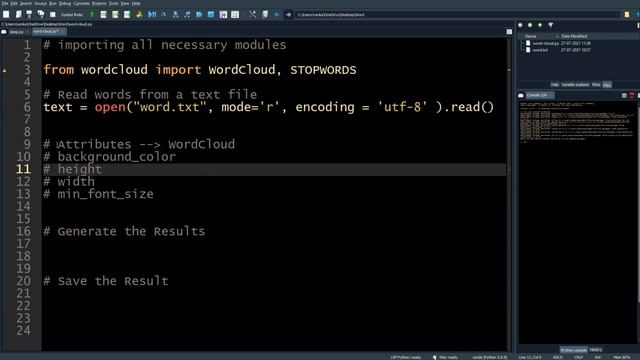
Task: Click the Kite ready status entry
Action: click(x=445, y=357)
